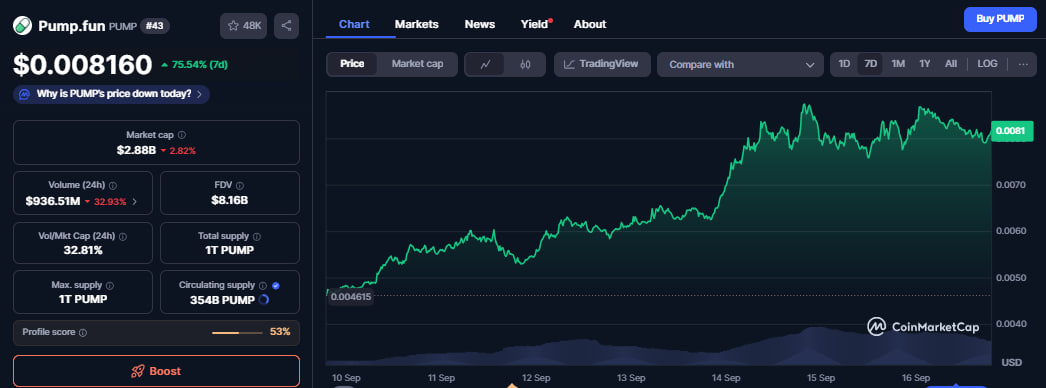Click the $0.008160 price value

tap(83, 65)
